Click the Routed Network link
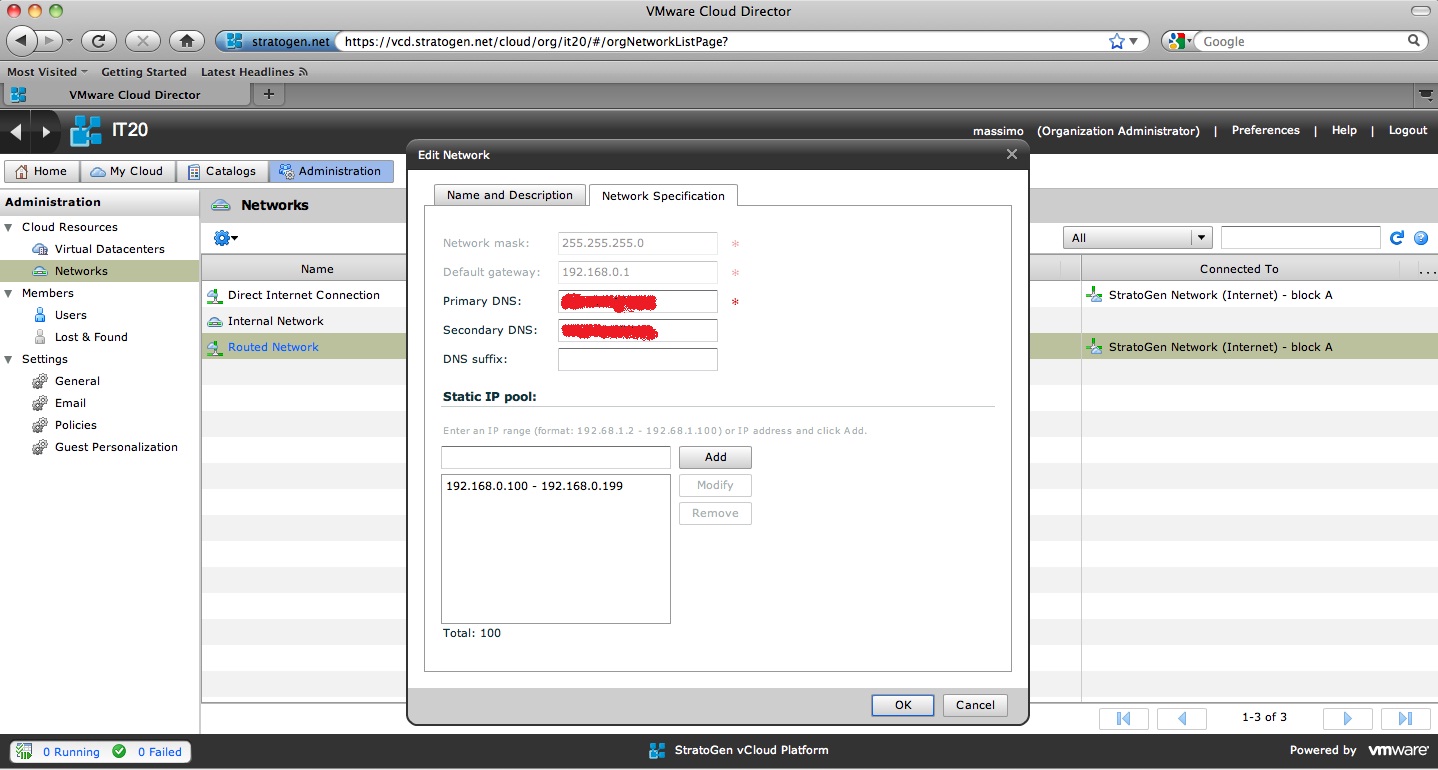 pos(273,347)
